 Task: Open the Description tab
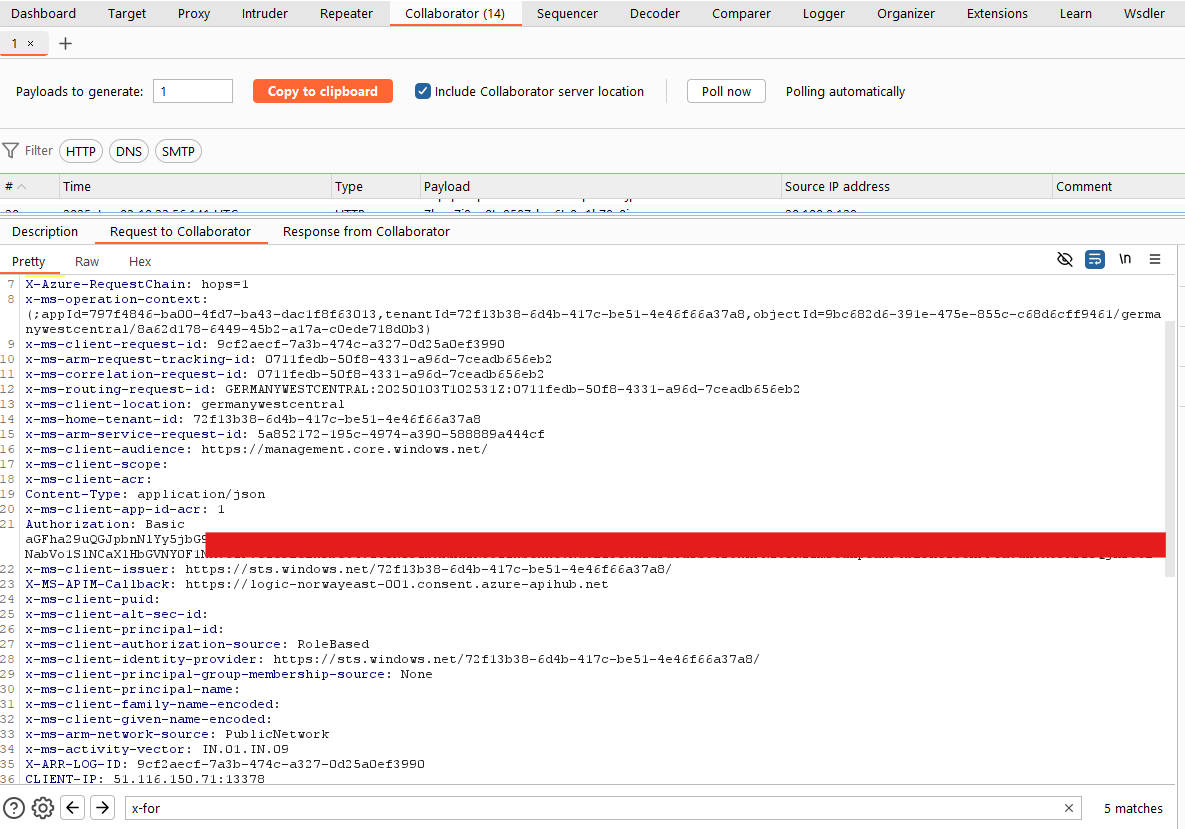click(x=45, y=232)
